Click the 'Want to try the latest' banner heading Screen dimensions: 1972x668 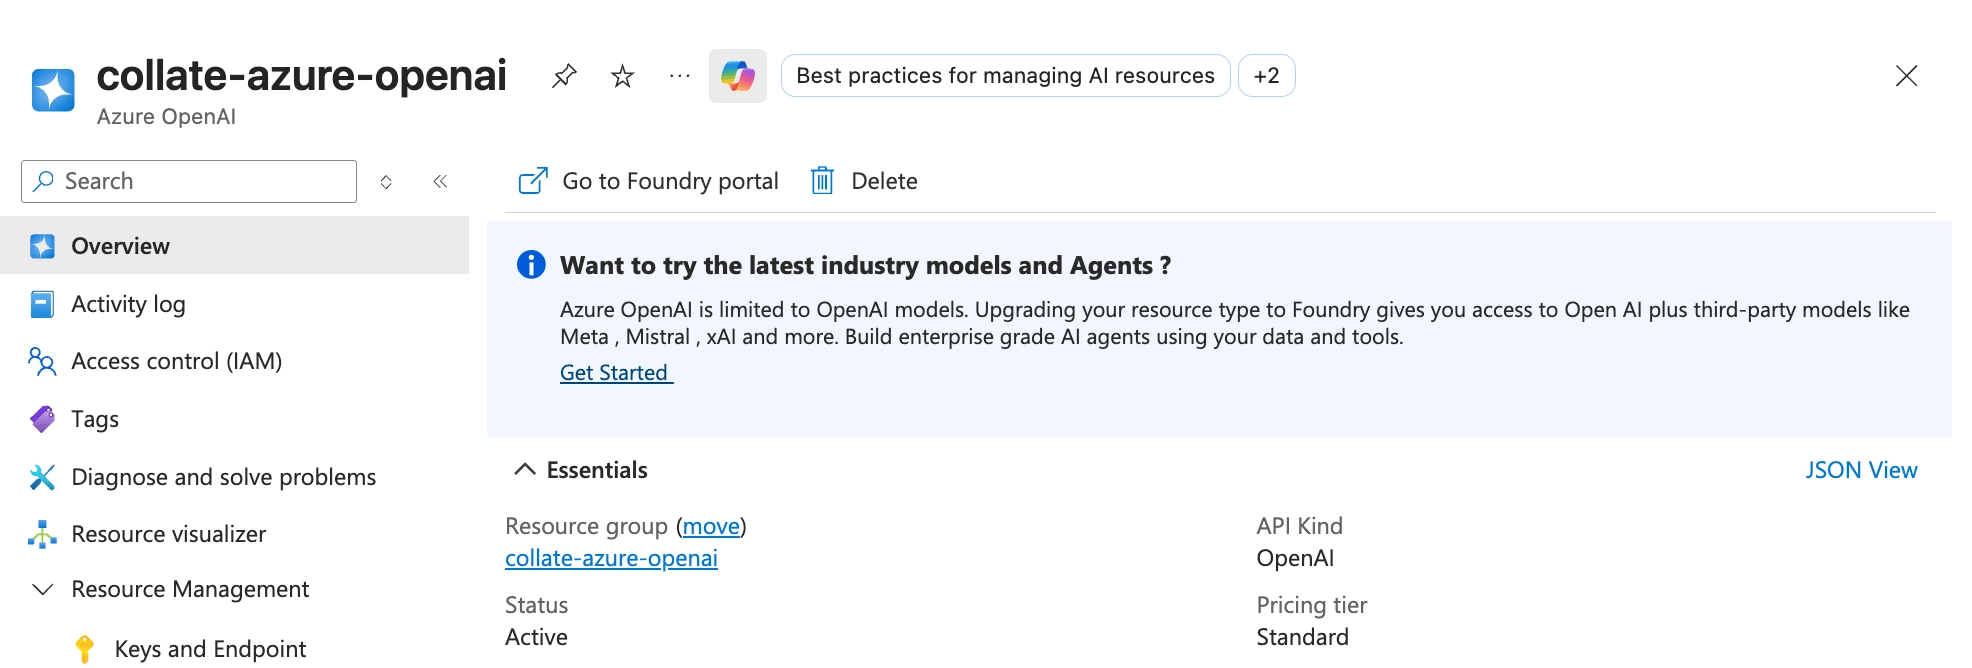tap(865, 265)
